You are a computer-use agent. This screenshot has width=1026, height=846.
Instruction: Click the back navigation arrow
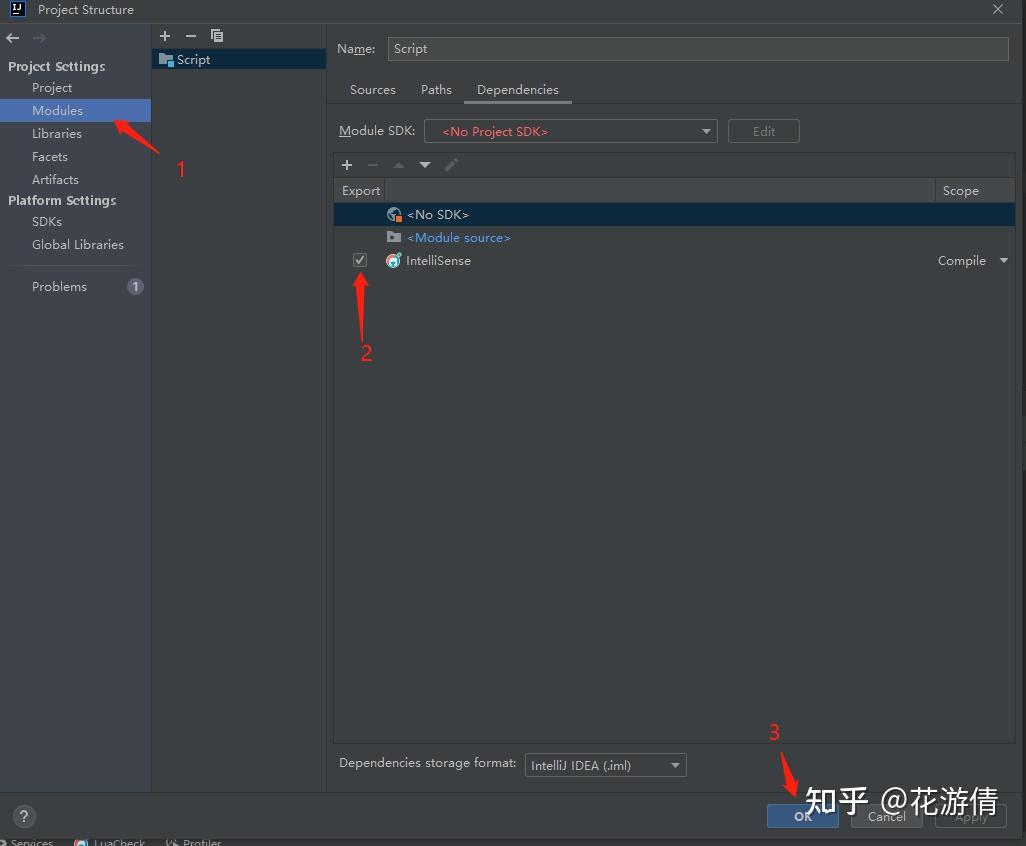[12, 37]
